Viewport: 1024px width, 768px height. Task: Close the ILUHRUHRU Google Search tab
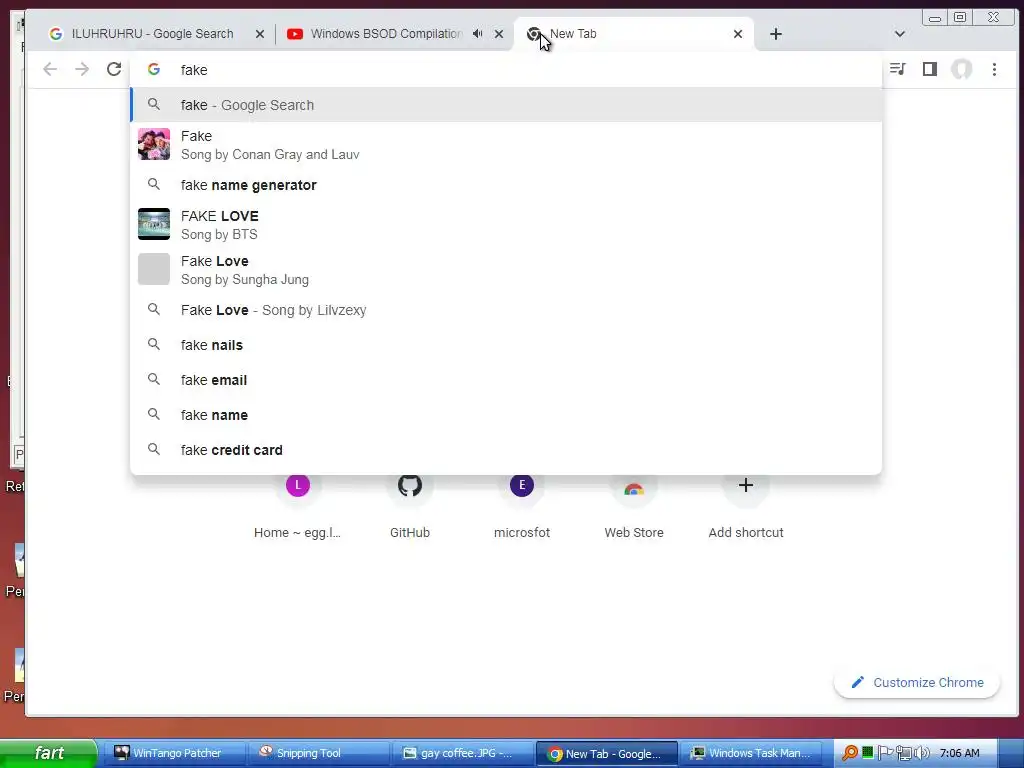click(x=260, y=34)
